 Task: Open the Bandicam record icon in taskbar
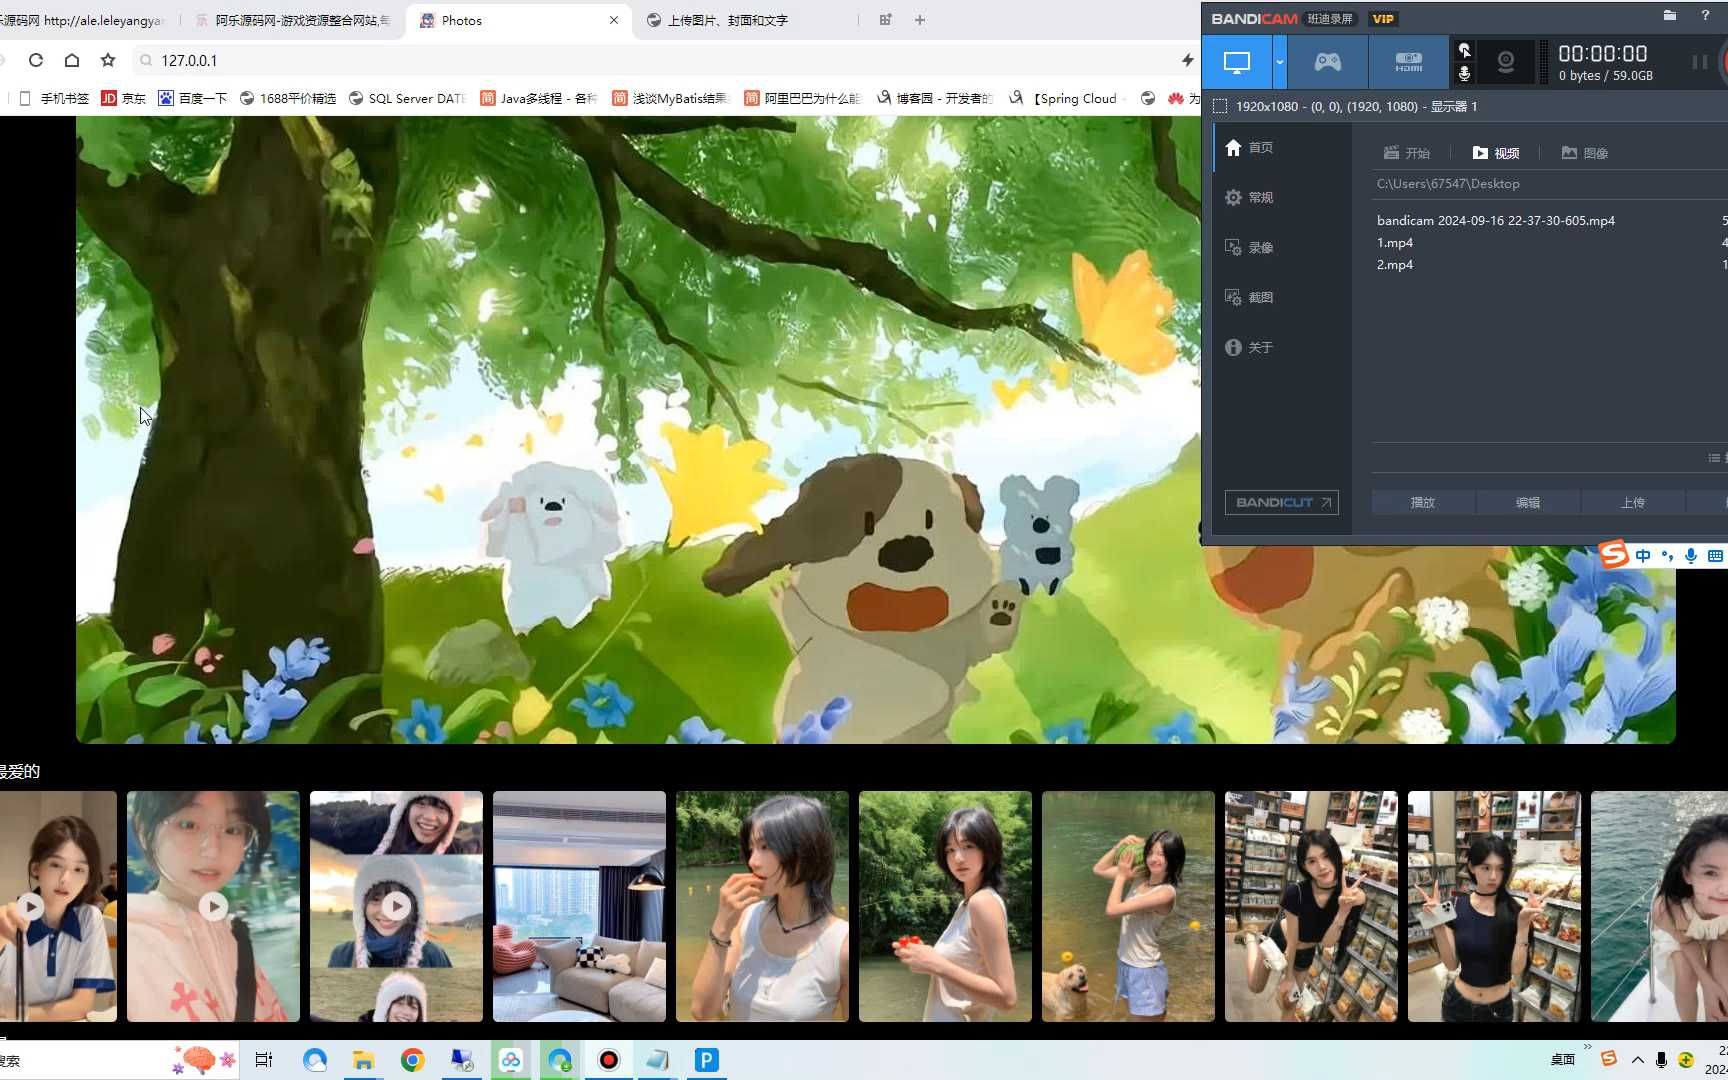point(608,1060)
